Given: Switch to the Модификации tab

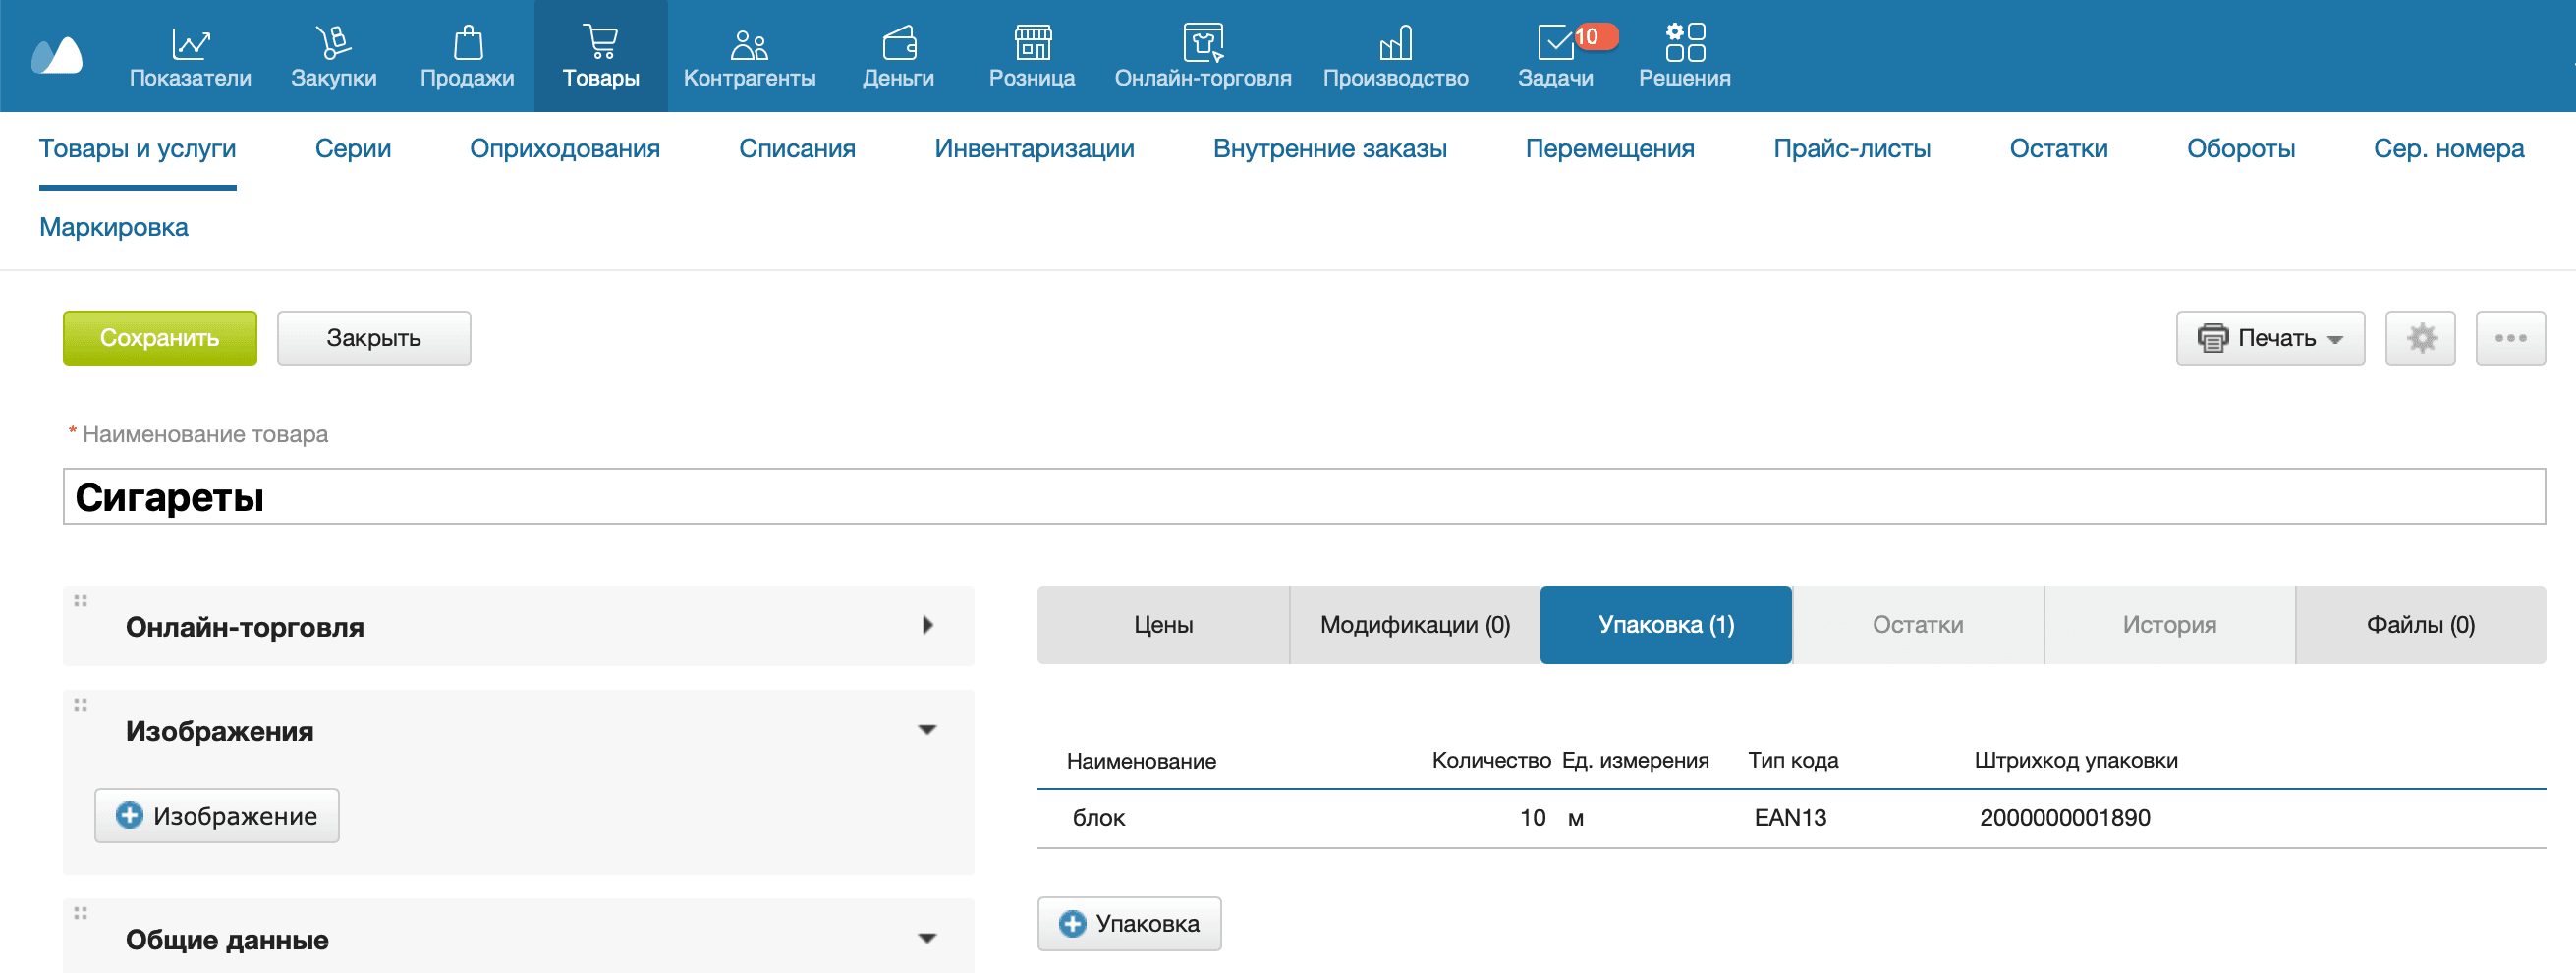Looking at the screenshot, I should pos(1413,624).
